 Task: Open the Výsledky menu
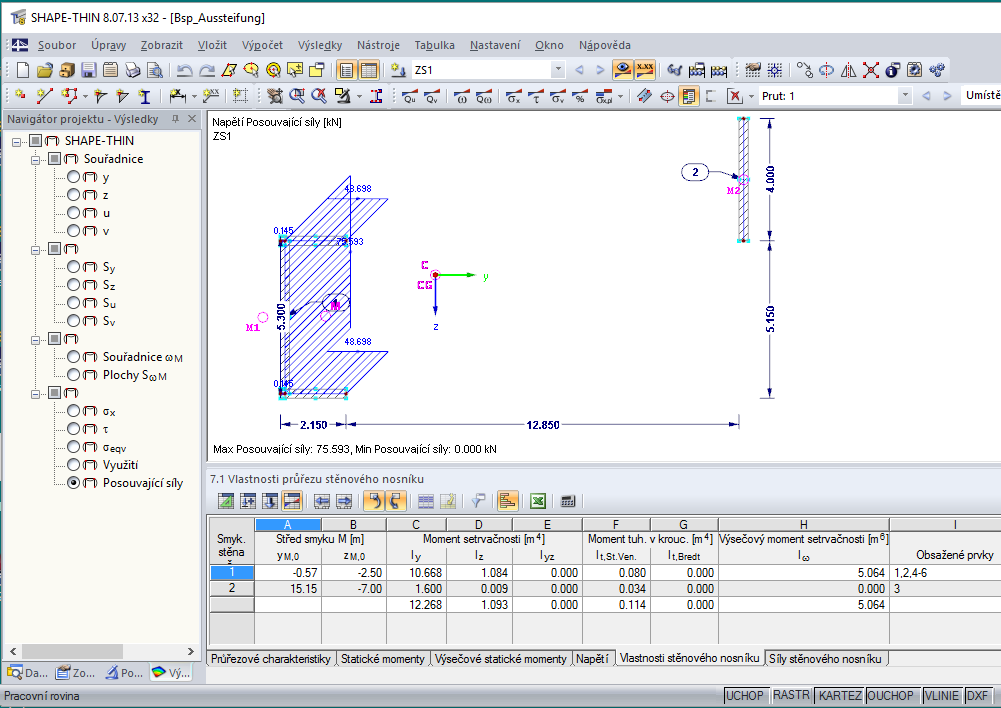tap(320, 45)
